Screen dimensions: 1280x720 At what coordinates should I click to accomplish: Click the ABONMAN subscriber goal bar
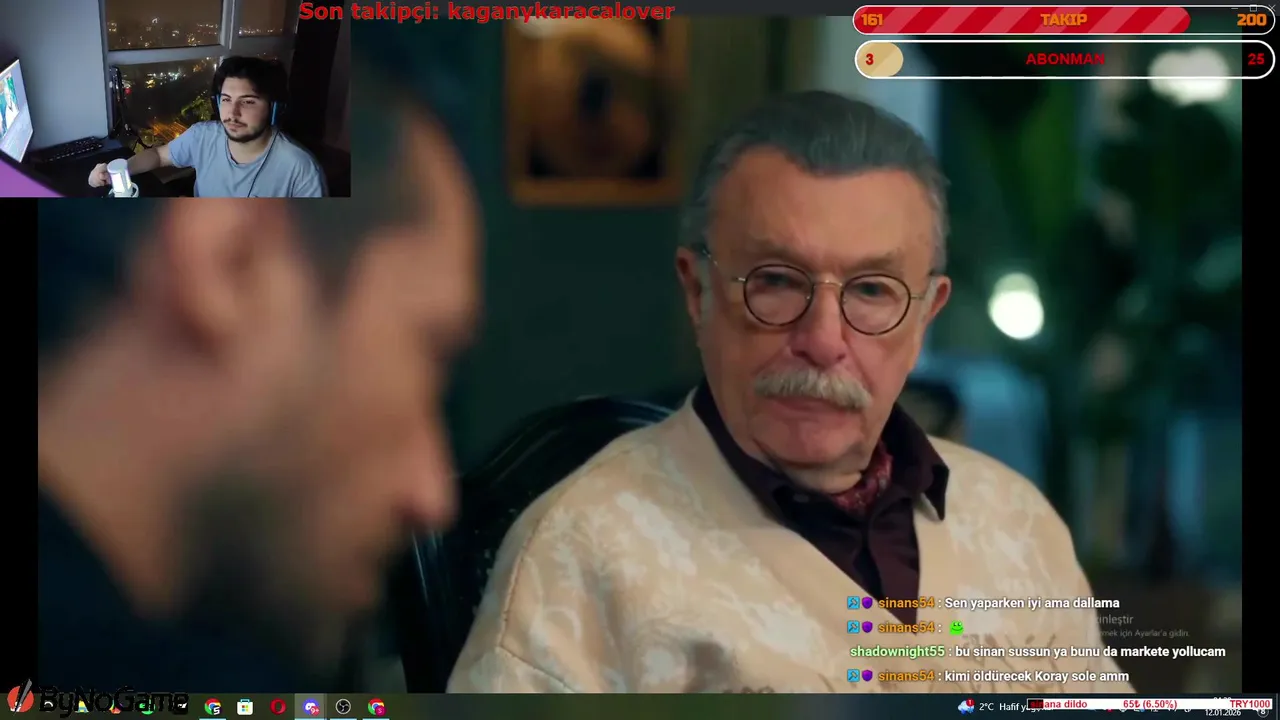(1064, 59)
